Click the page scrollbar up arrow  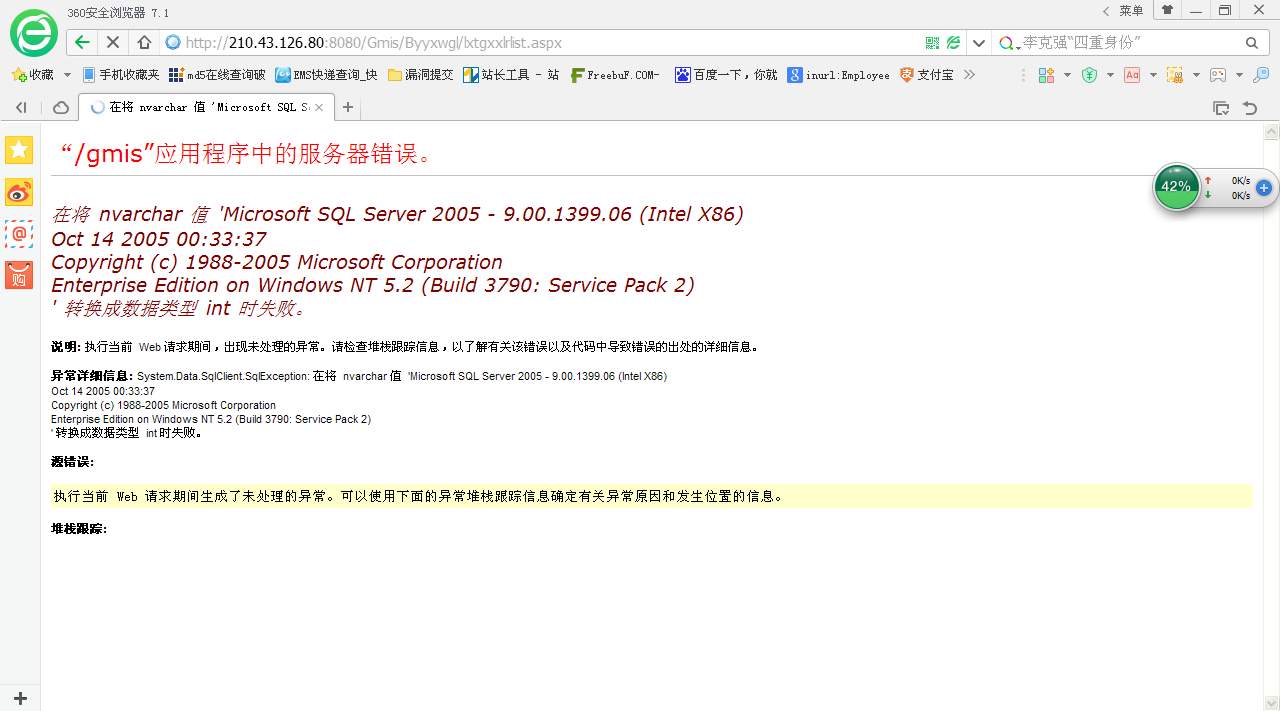[1271, 131]
